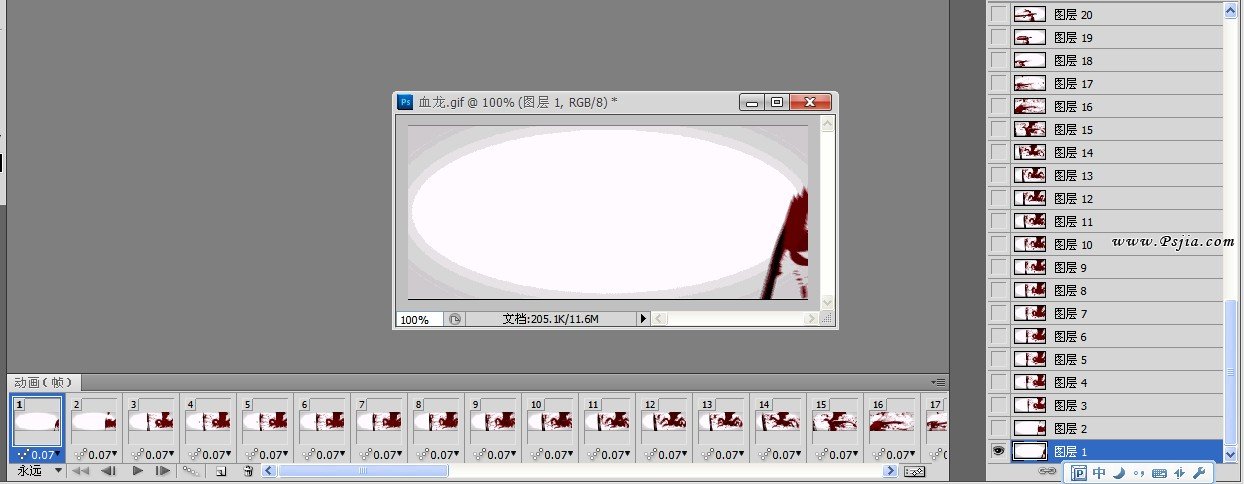Show 图层 3 via its visibility box
1244x484 pixels.
click(x=998, y=405)
